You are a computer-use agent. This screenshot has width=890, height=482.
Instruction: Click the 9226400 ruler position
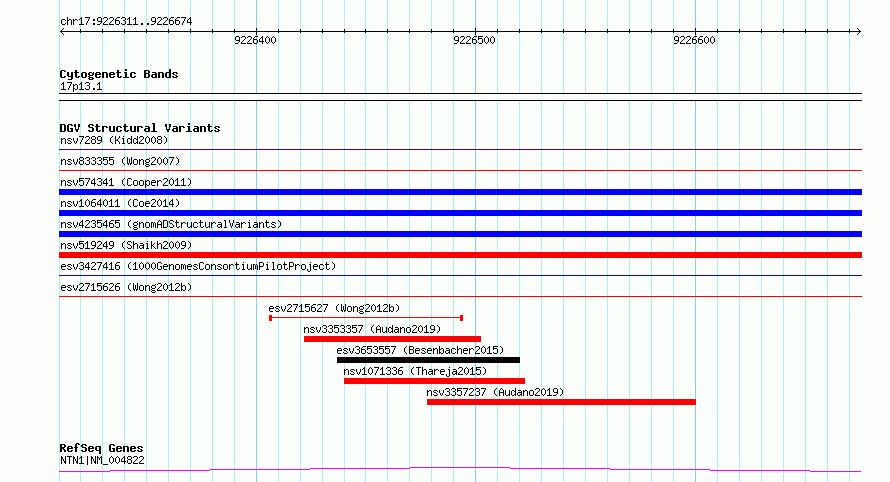tap(255, 40)
